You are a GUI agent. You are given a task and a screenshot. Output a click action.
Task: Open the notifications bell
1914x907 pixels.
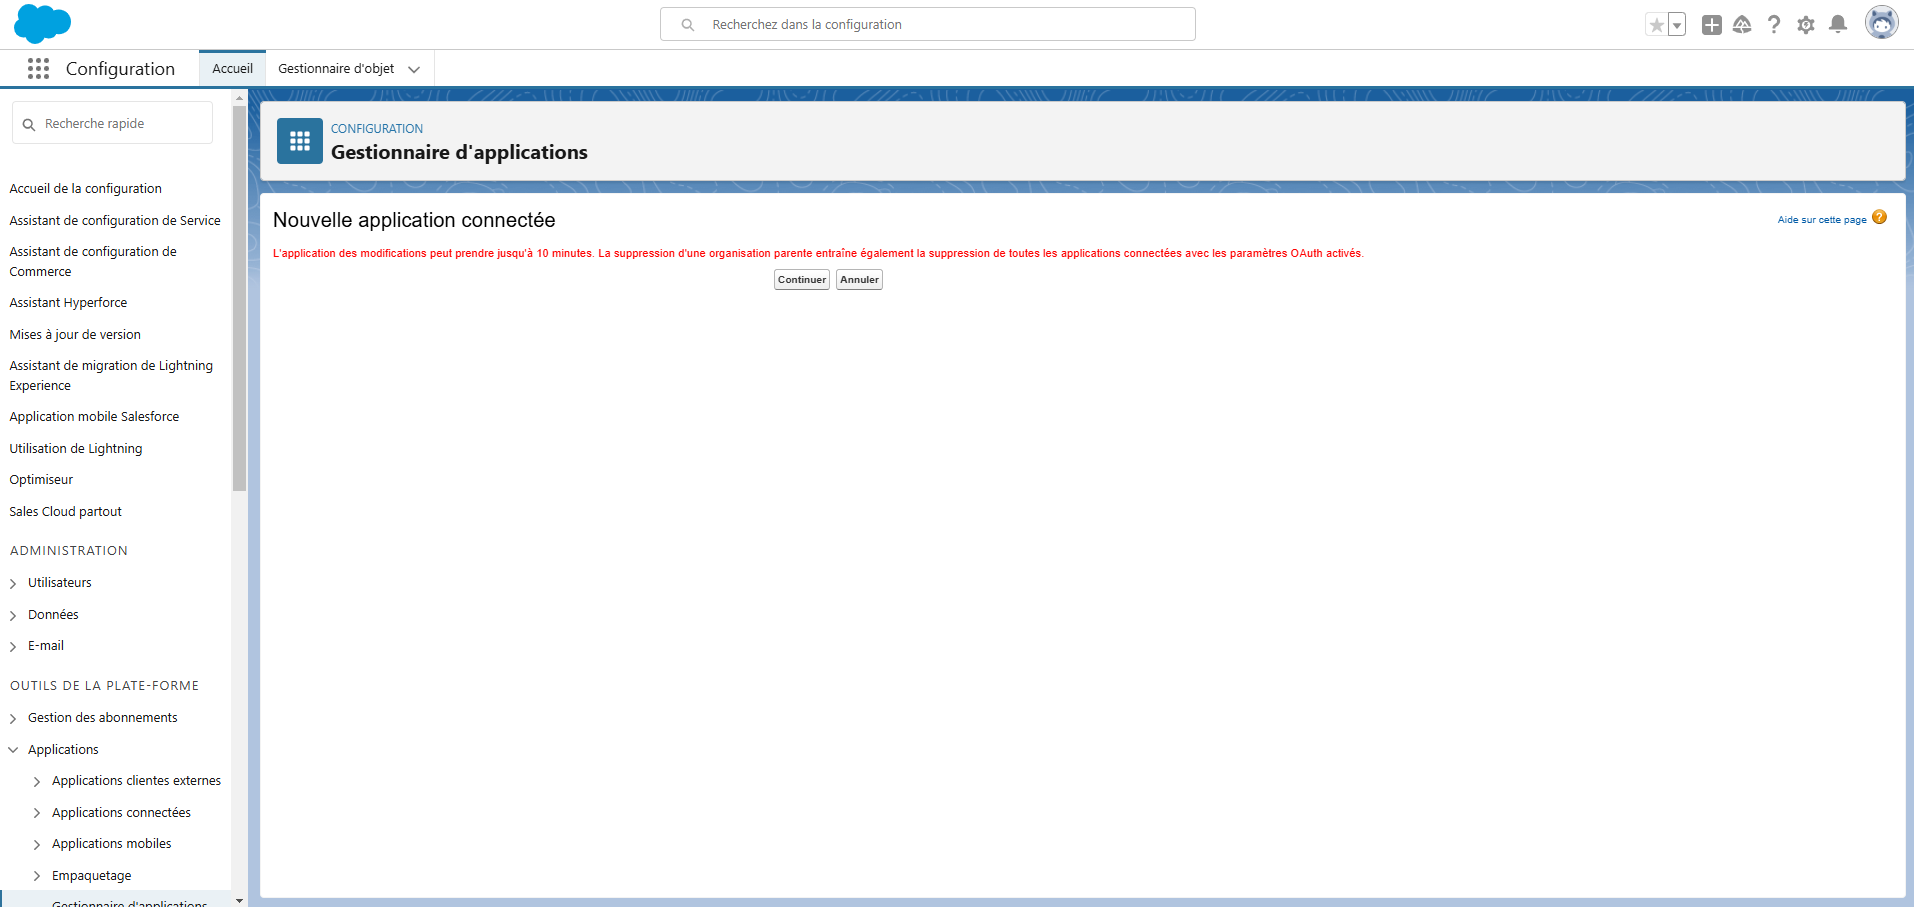click(1838, 24)
